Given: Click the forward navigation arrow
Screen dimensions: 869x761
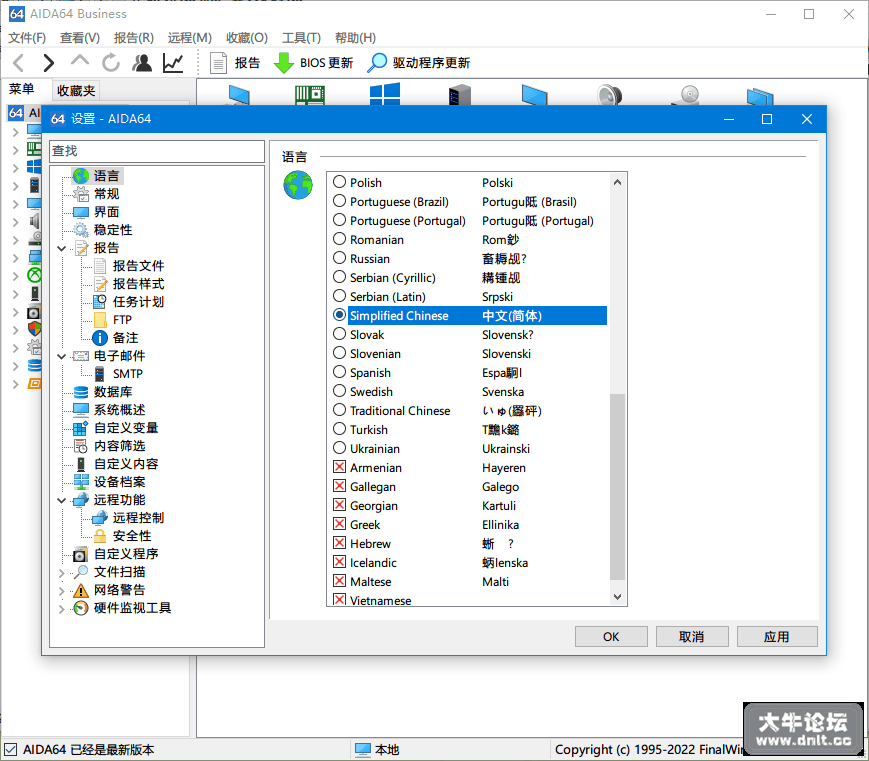Looking at the screenshot, I should (49, 63).
